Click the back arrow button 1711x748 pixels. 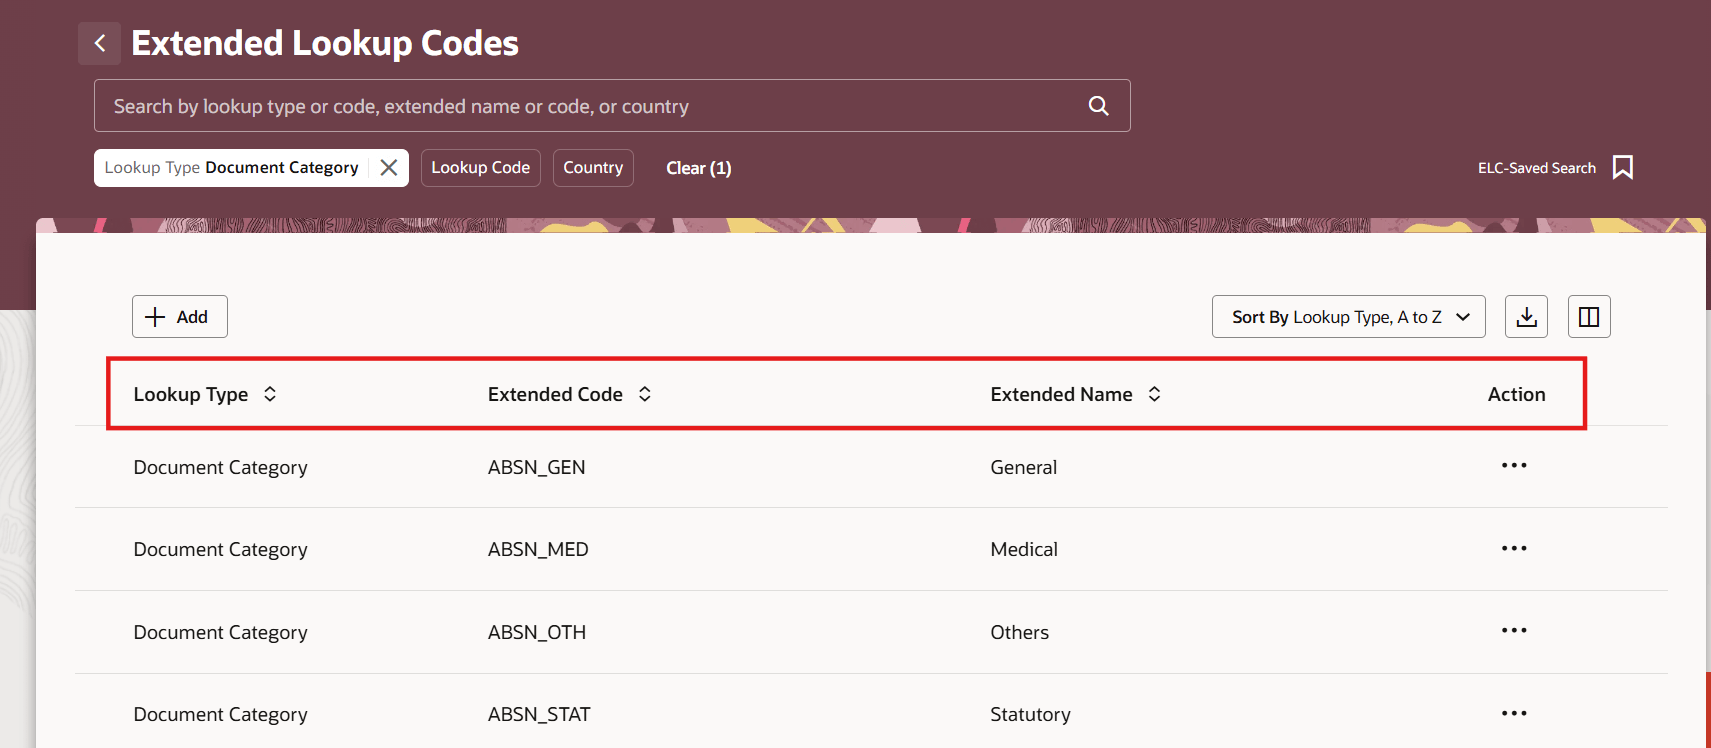coord(100,43)
